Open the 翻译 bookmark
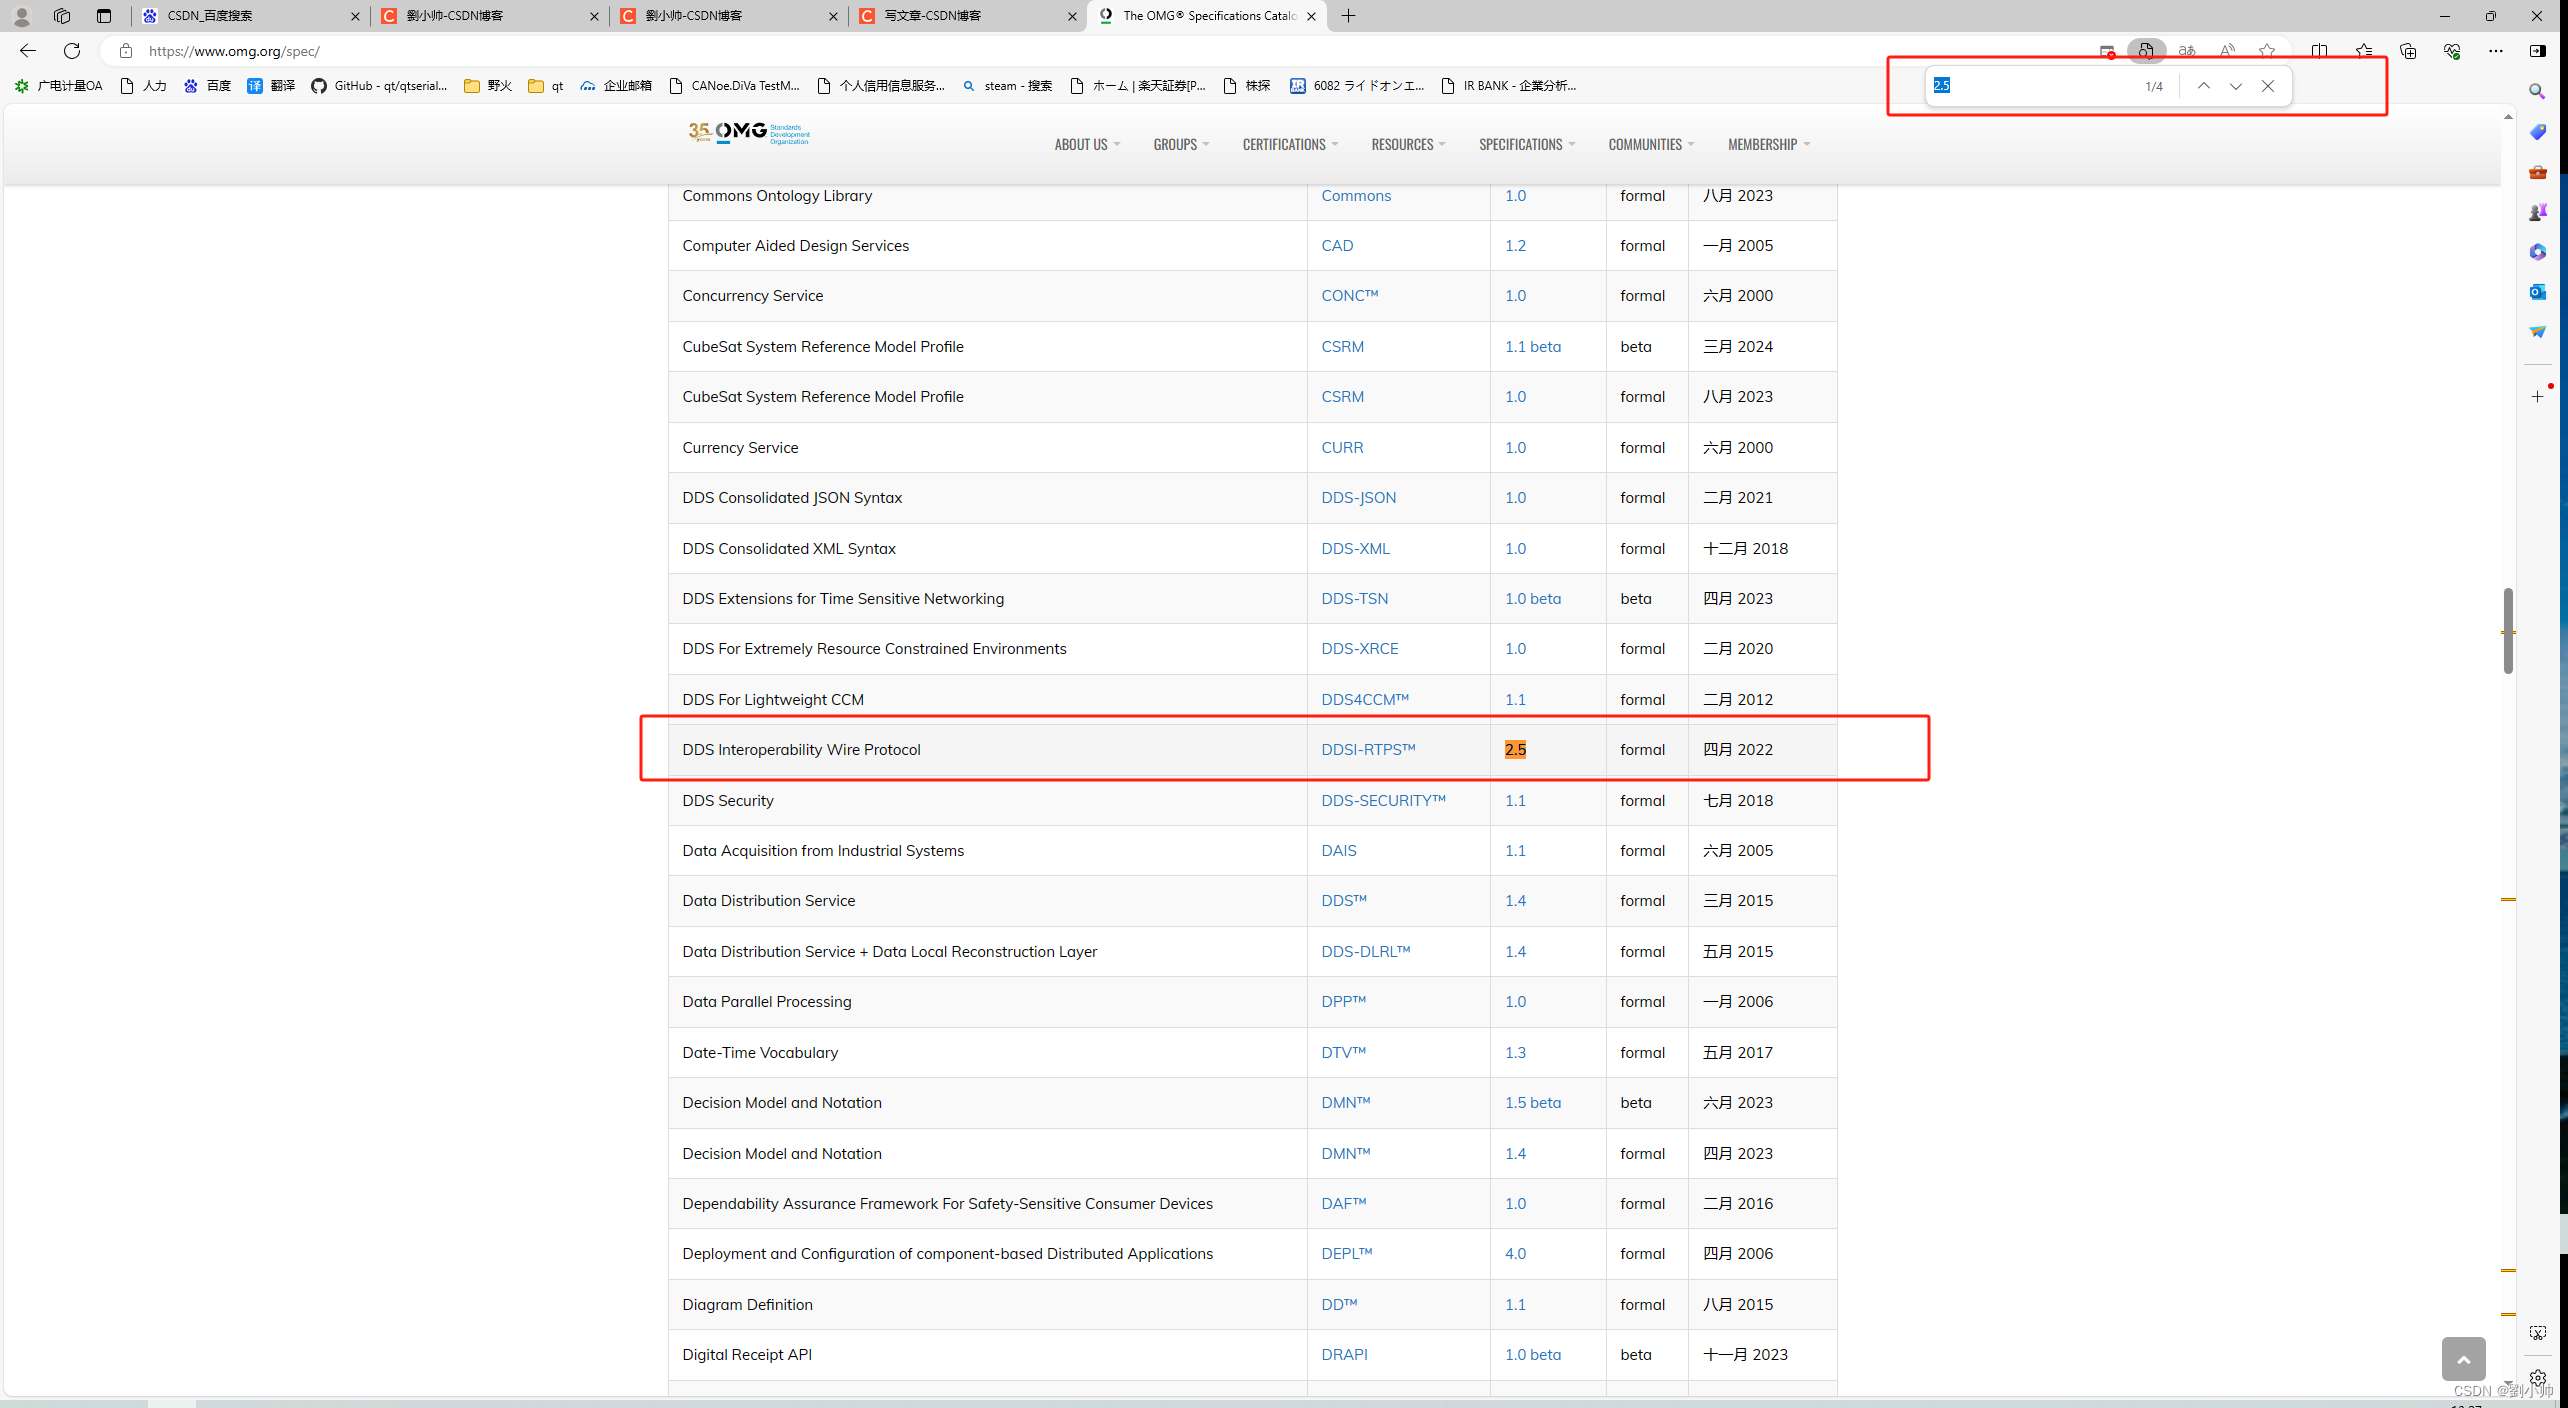This screenshot has width=2568, height=1408. click(271, 86)
